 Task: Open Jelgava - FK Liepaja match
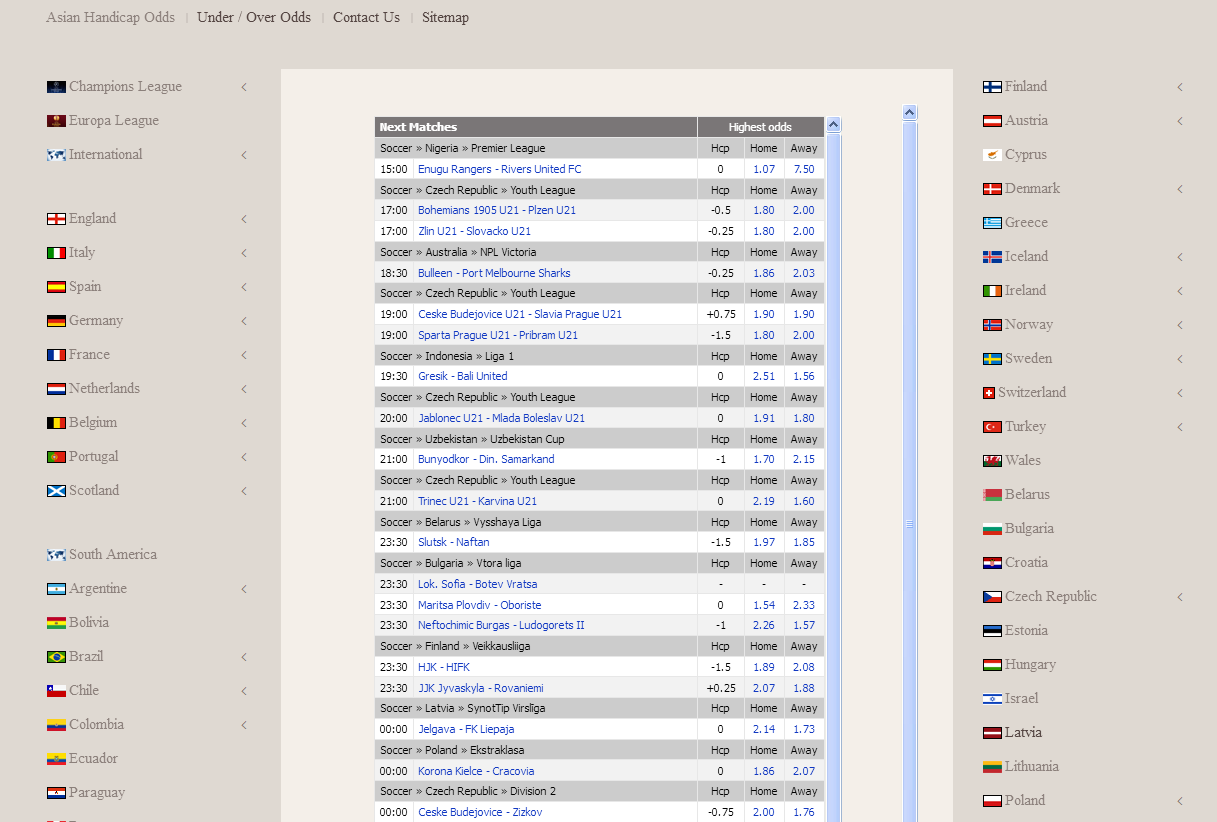(466, 729)
